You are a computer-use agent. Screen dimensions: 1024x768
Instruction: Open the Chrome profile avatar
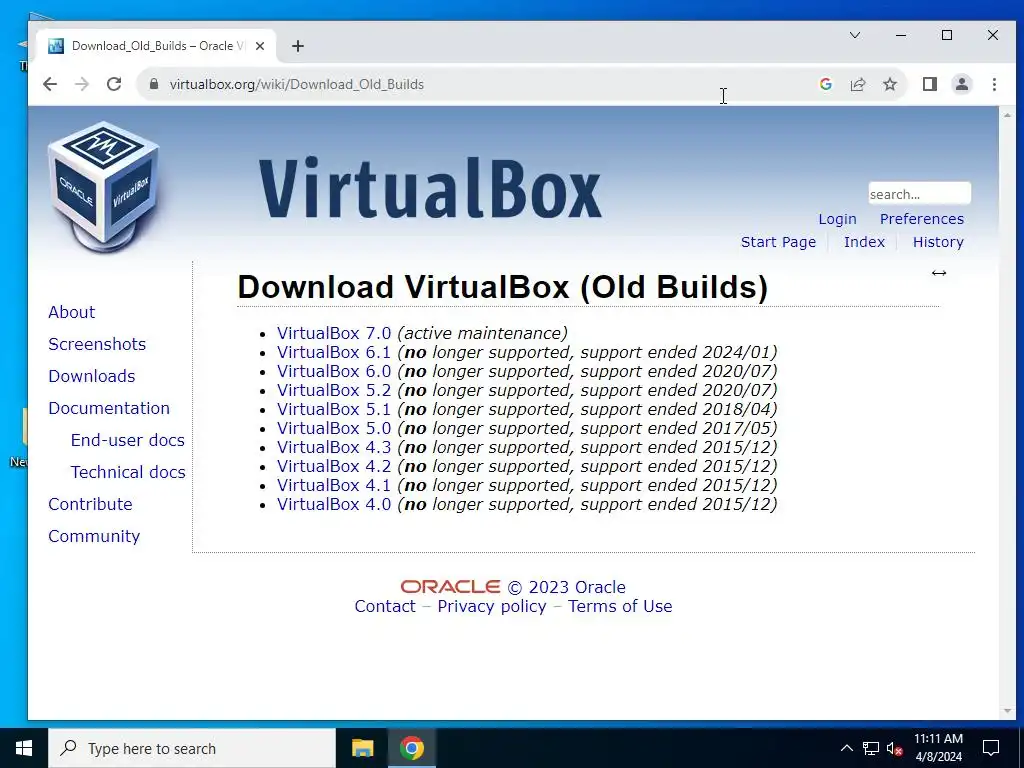(x=962, y=84)
